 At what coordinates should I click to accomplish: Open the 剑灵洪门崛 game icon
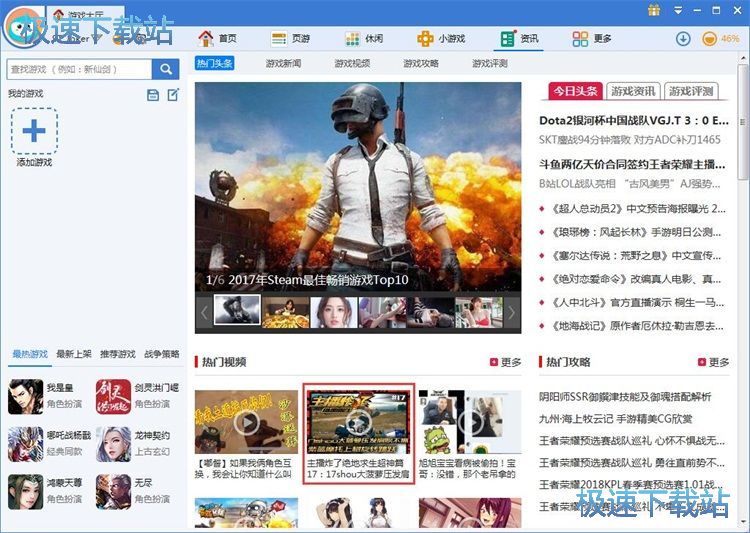click(113, 397)
